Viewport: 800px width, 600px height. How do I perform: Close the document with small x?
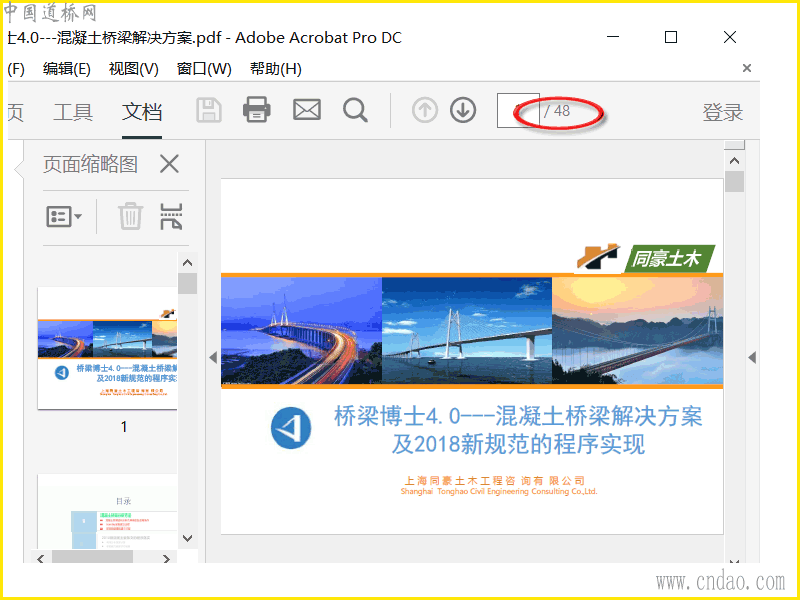747,68
